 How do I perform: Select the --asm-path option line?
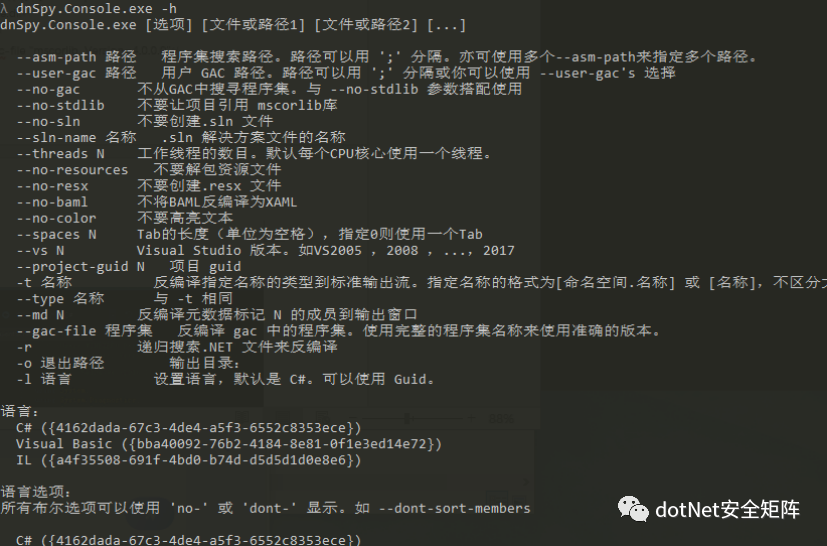coord(387,57)
